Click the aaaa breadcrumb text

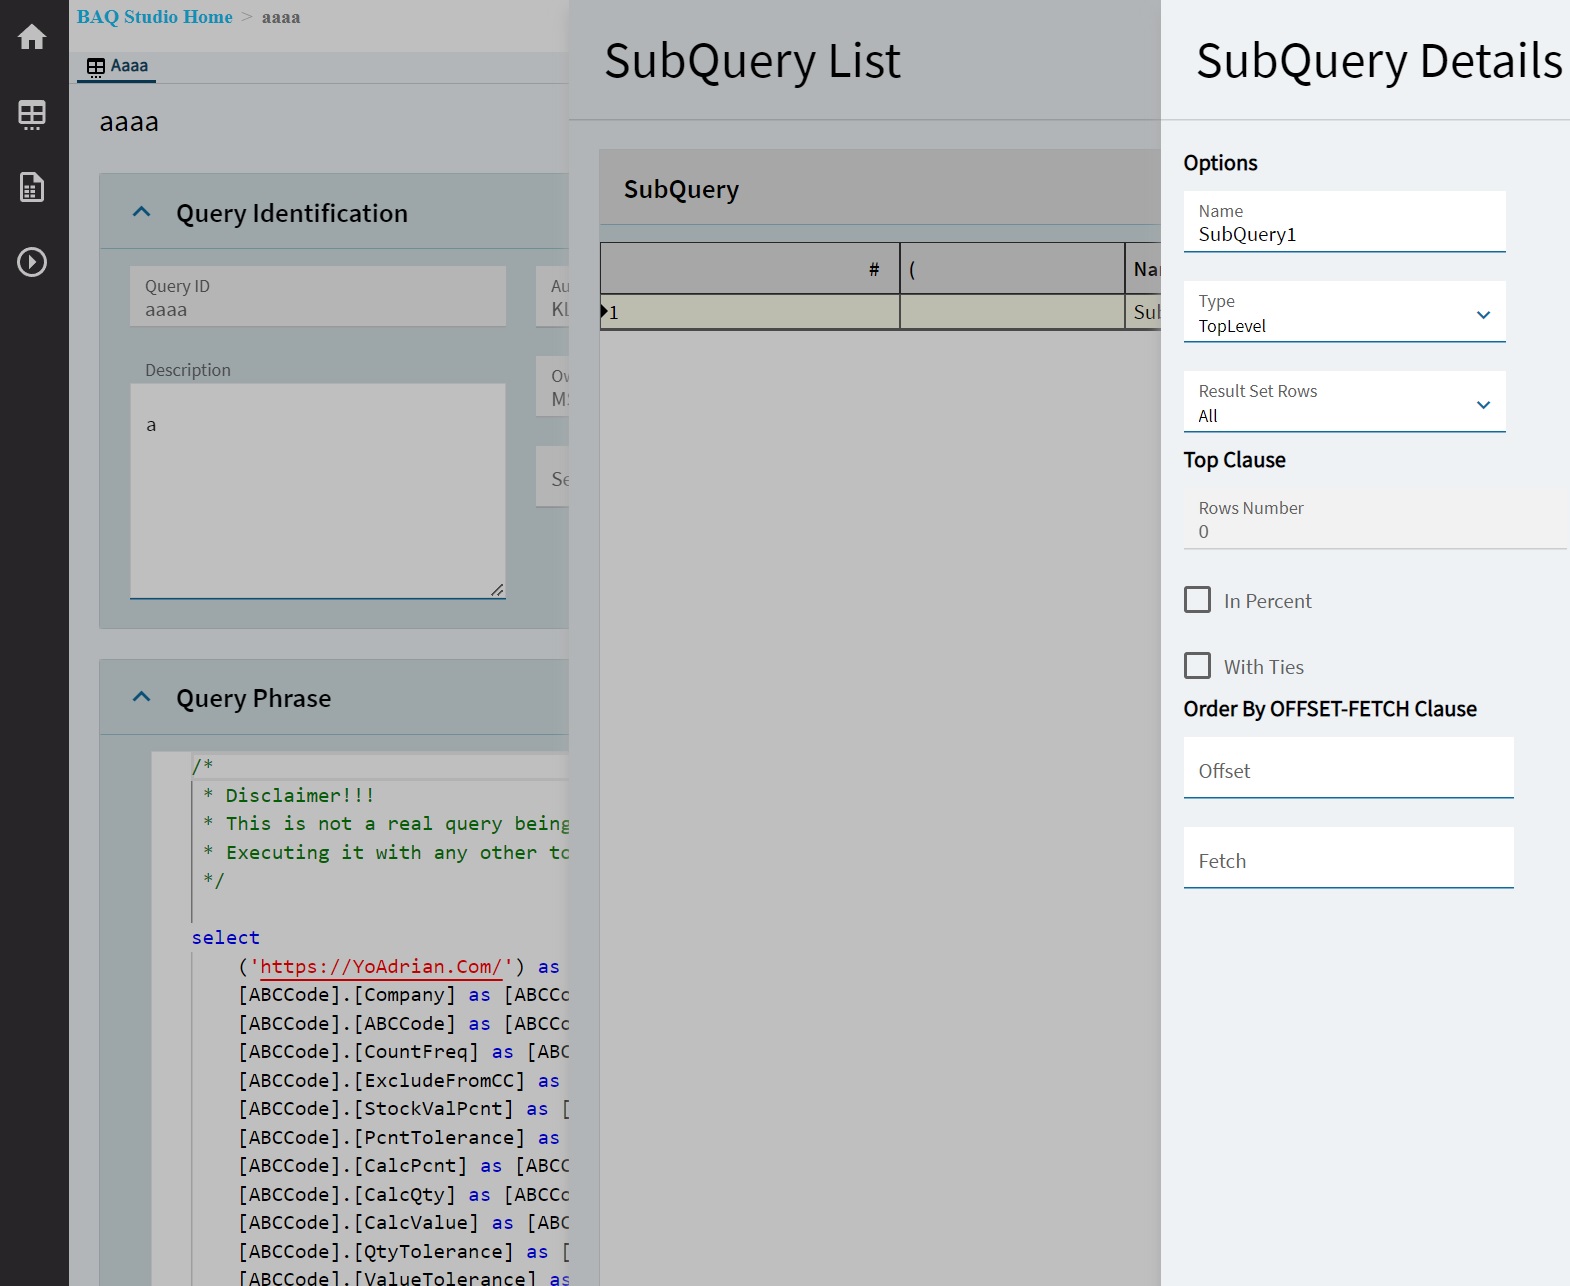click(281, 17)
